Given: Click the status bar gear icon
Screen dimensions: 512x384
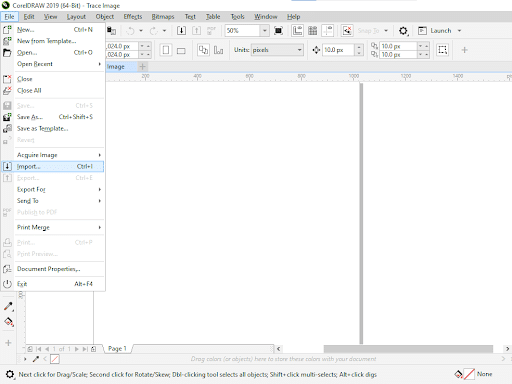Looking at the screenshot, I should tap(10, 374).
